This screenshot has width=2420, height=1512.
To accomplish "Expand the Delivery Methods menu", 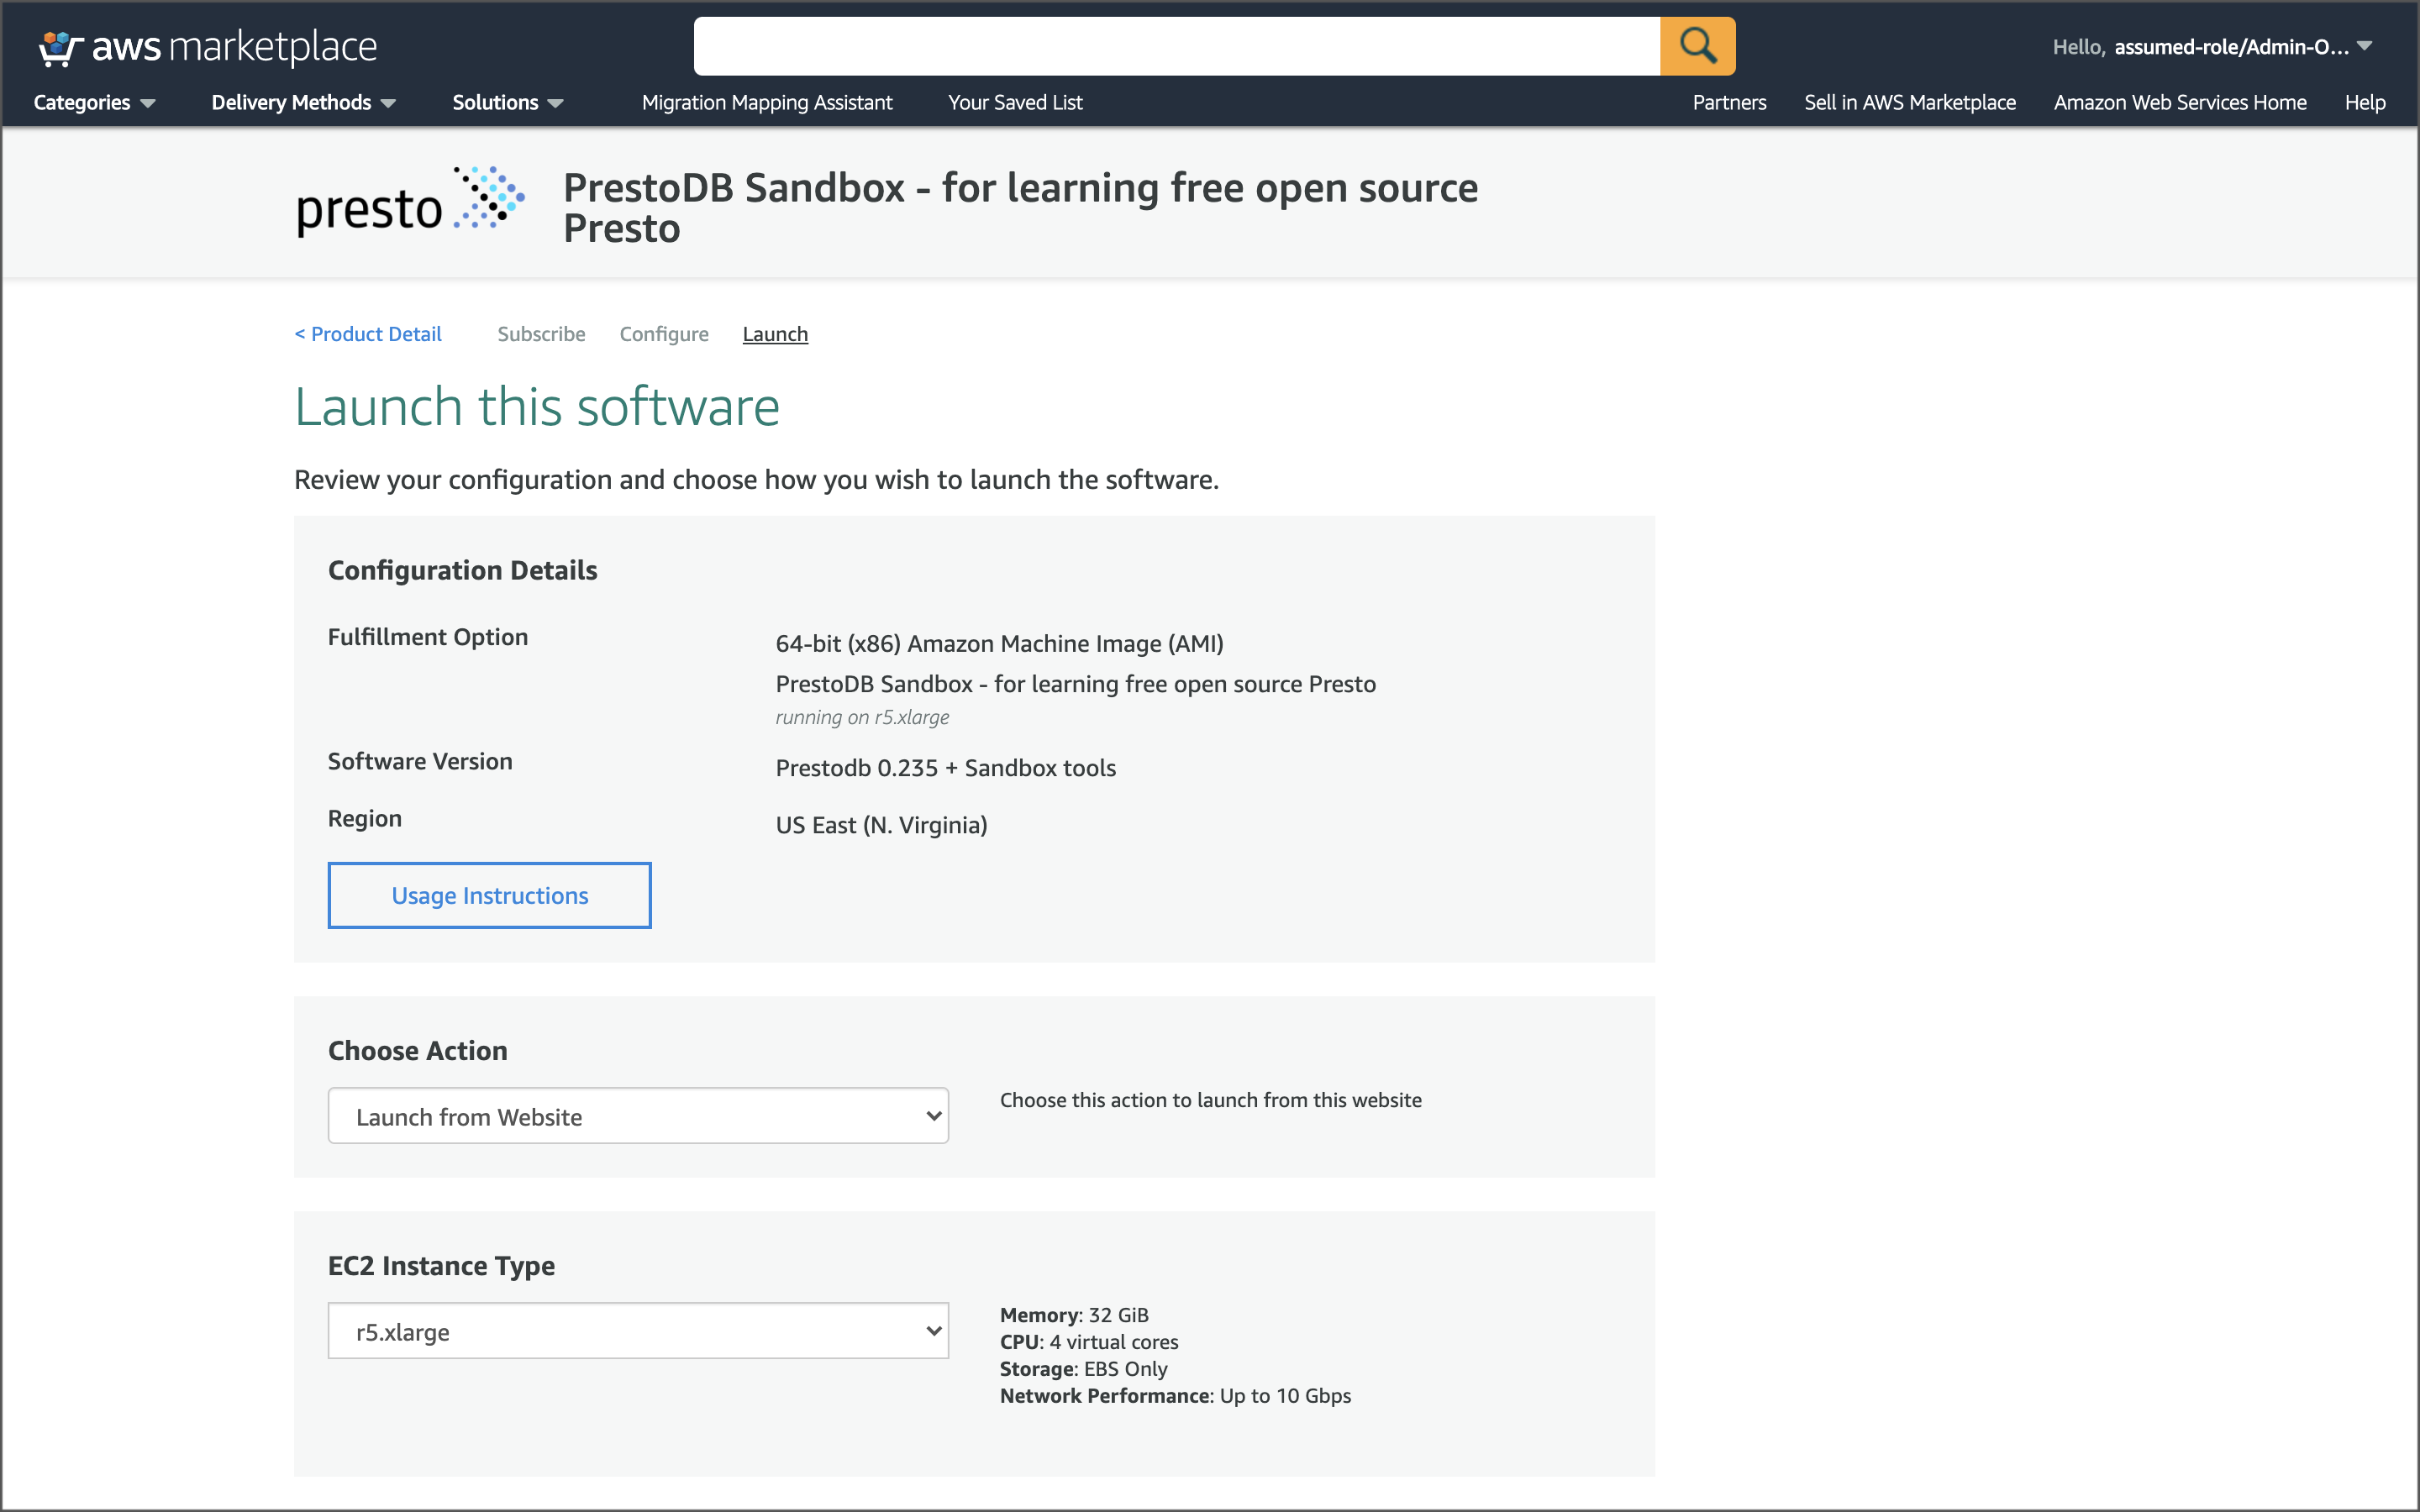I will pyautogui.click(x=303, y=102).
